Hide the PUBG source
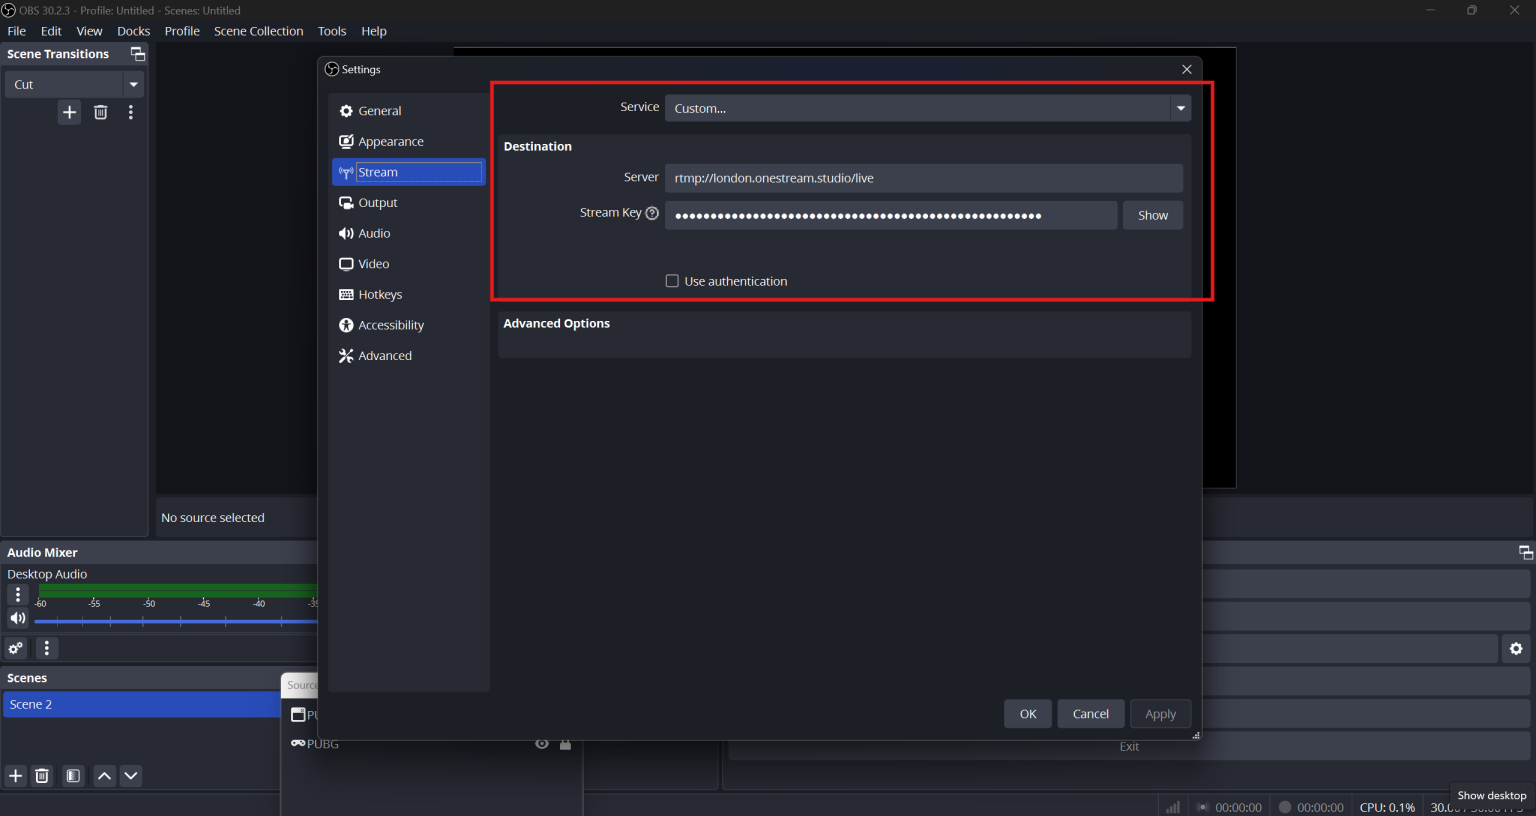Viewport: 1536px width, 816px height. (541, 744)
